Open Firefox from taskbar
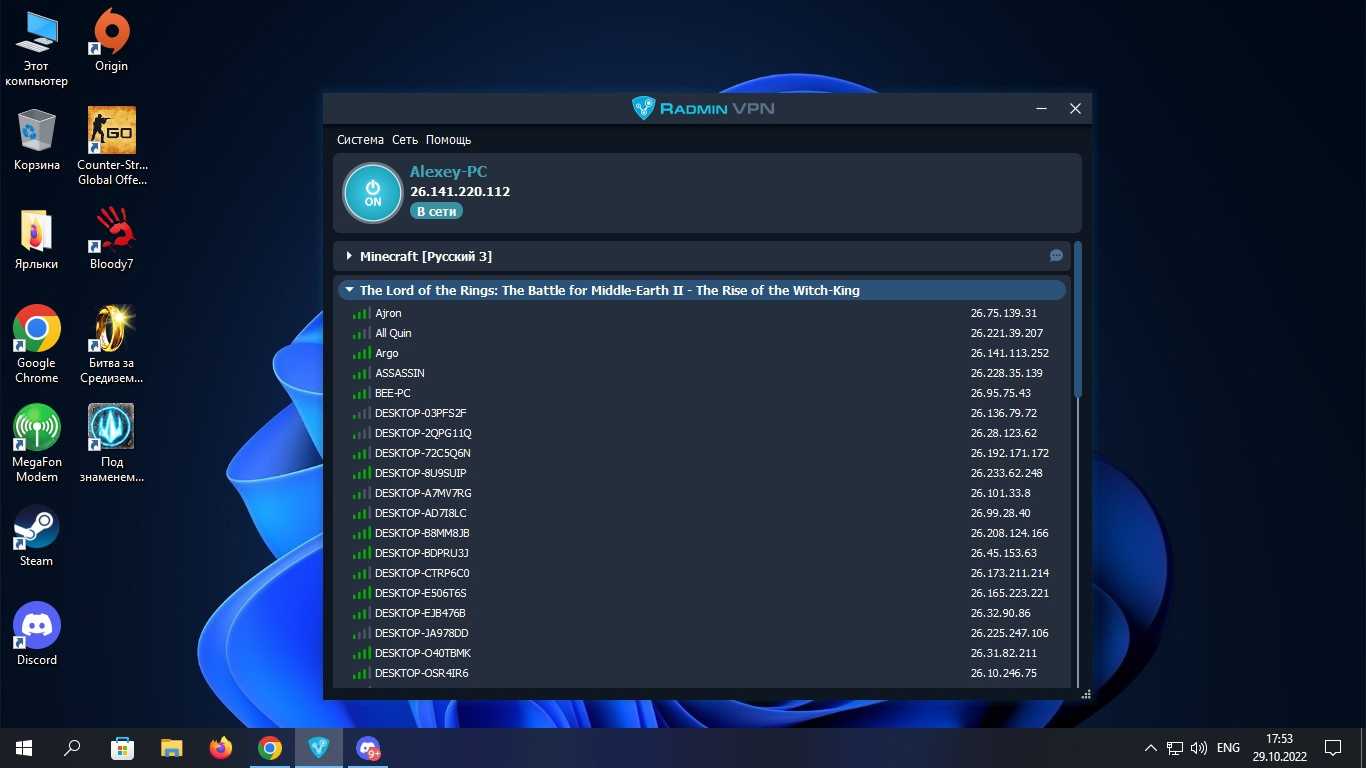The width and height of the screenshot is (1366, 768). point(220,748)
